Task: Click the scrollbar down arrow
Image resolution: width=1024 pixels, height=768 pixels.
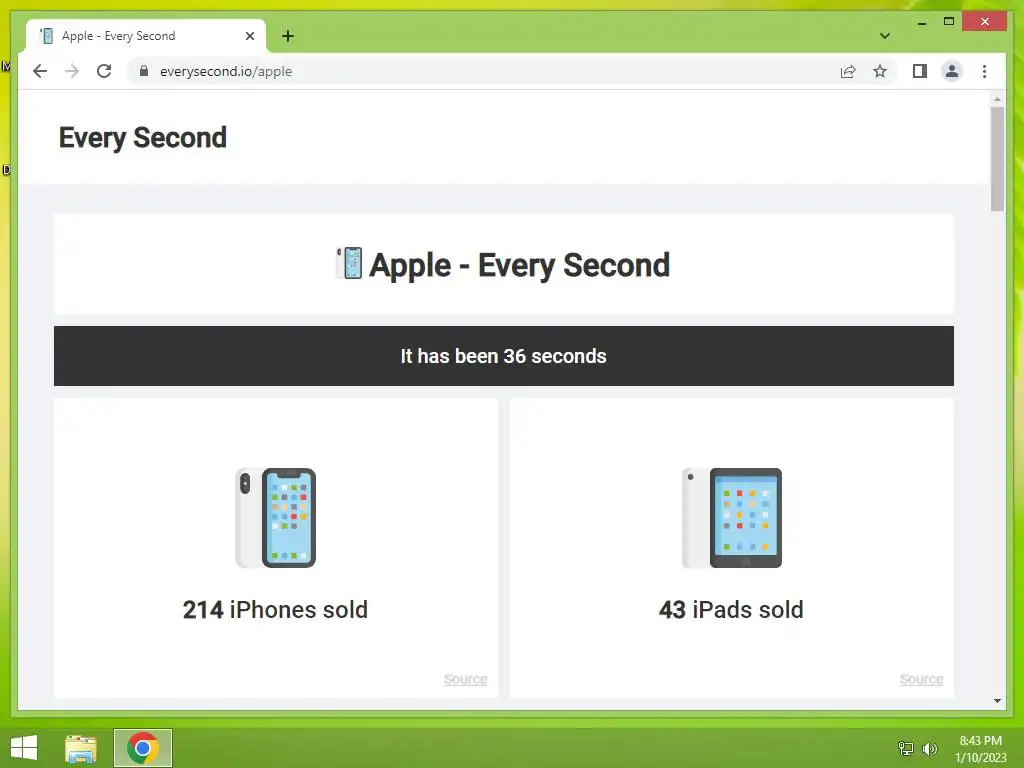Action: click(x=997, y=701)
